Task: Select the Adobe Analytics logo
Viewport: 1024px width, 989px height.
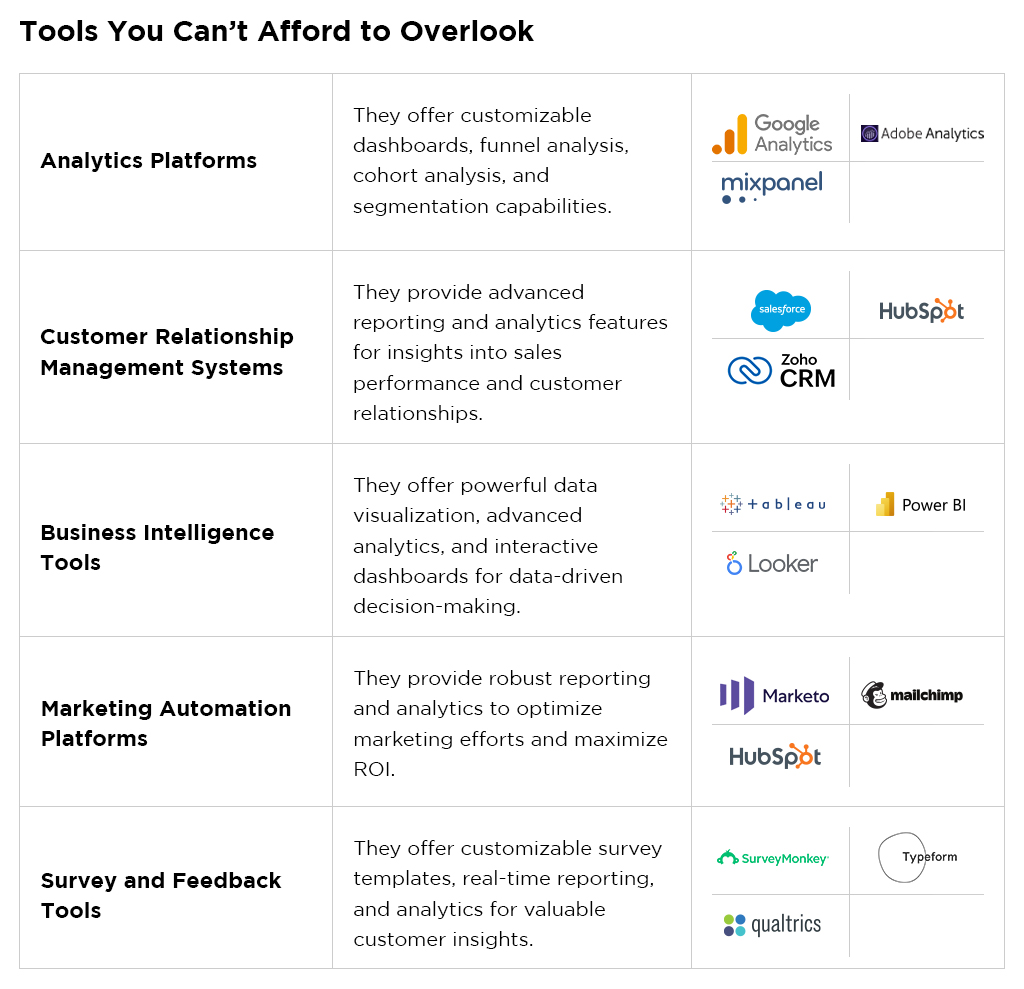Action: coord(922,134)
